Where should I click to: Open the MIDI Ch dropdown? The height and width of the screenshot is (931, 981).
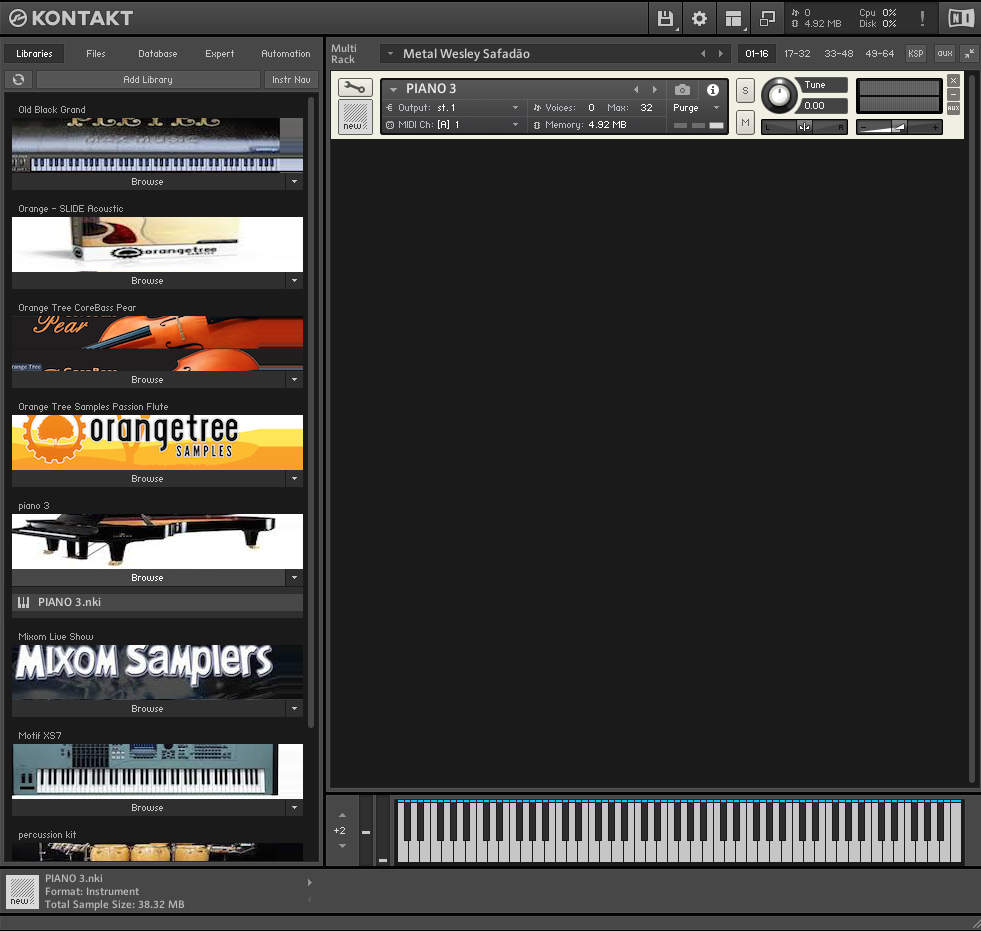516,125
